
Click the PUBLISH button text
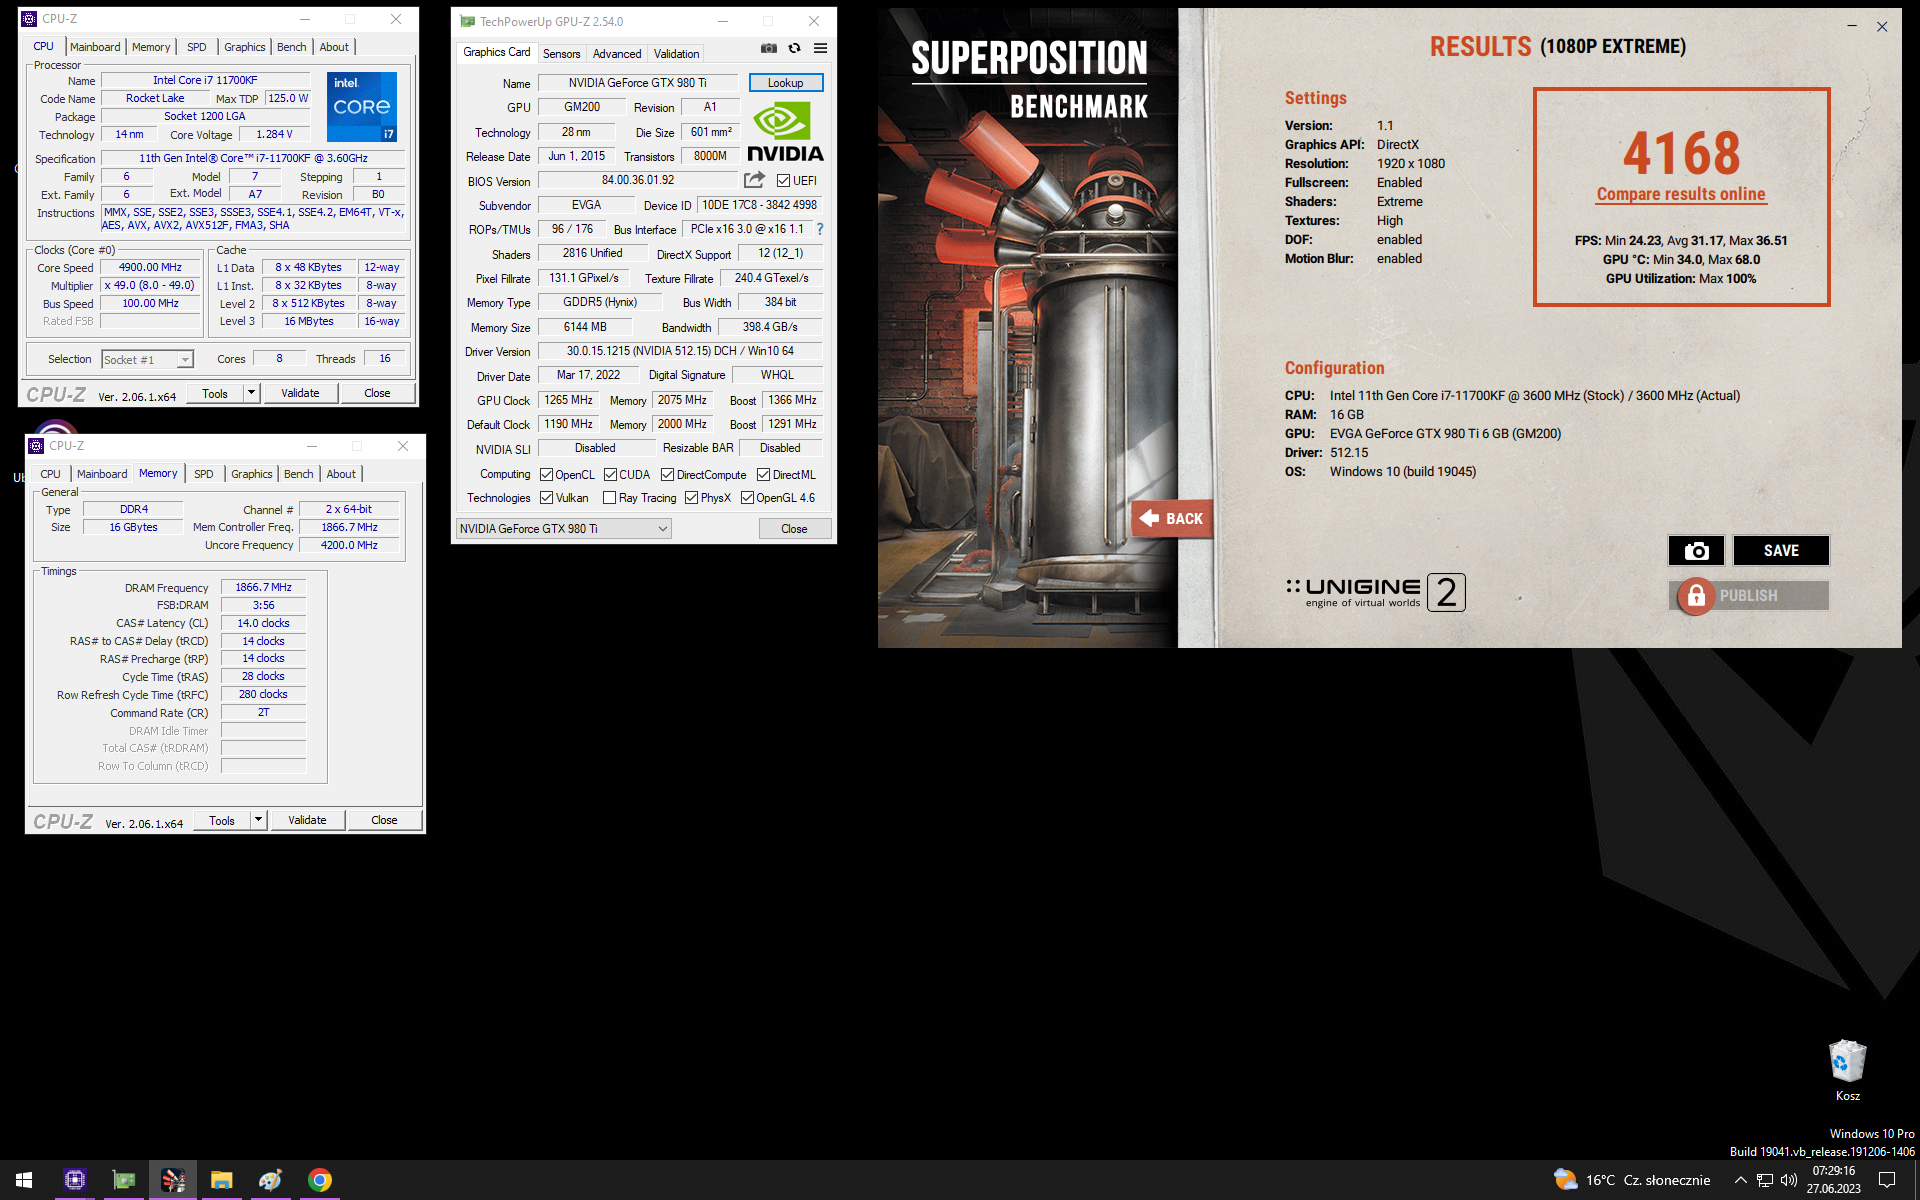[1748, 596]
